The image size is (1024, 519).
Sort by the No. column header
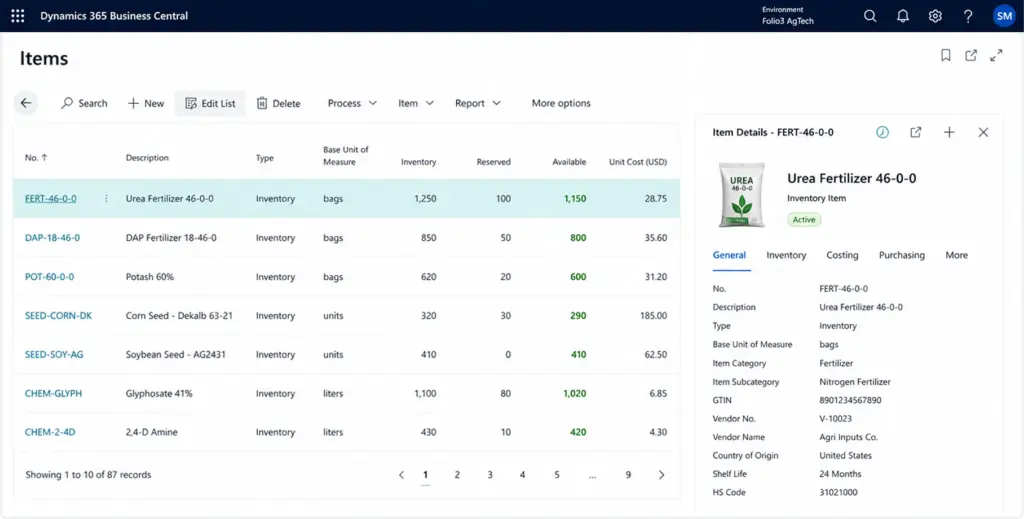(x=36, y=157)
